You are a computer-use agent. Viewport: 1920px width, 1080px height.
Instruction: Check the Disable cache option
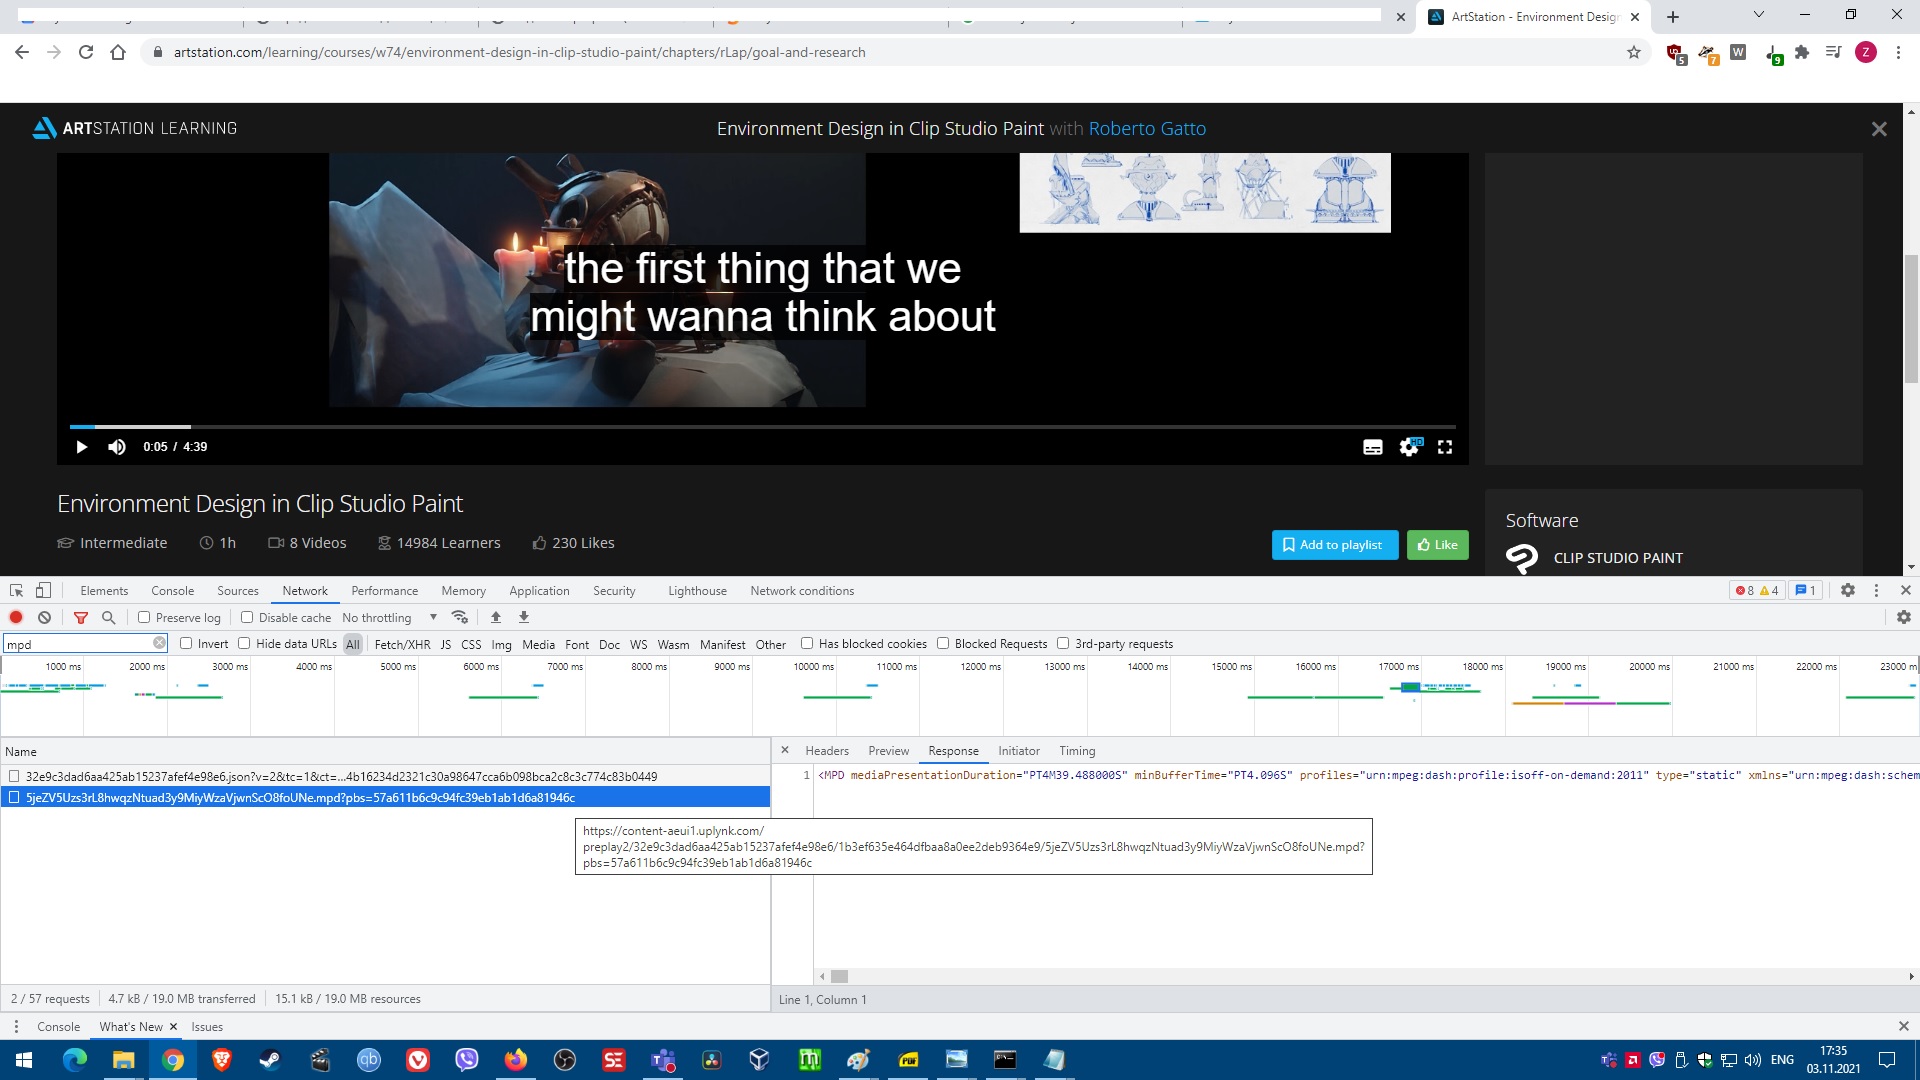pos(247,618)
